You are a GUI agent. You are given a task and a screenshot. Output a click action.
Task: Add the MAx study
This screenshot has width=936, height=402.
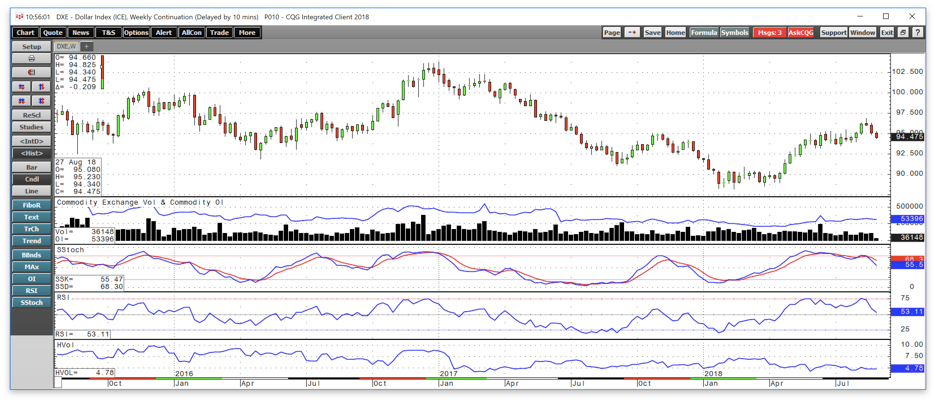click(32, 267)
